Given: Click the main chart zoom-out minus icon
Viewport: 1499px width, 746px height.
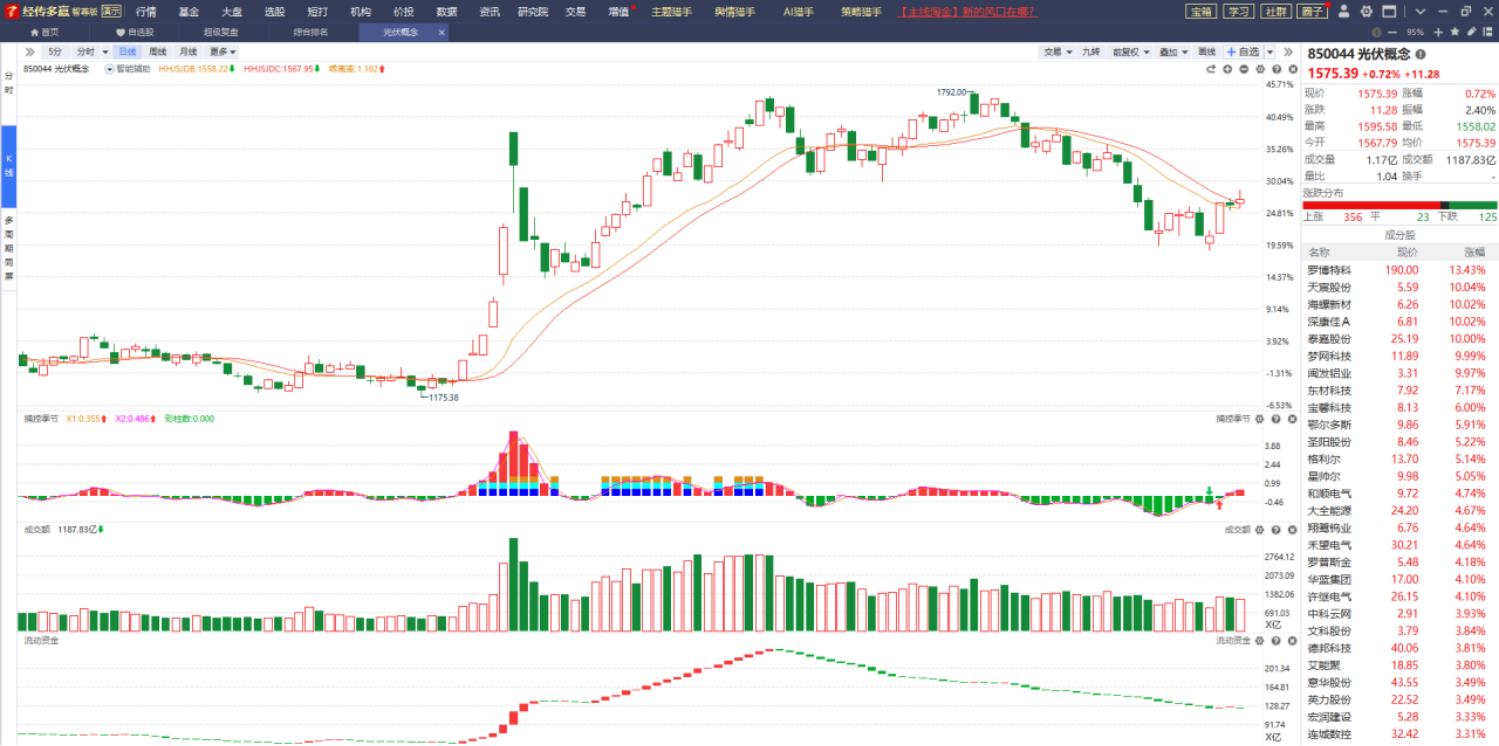Looking at the screenshot, I should 1244,69.
